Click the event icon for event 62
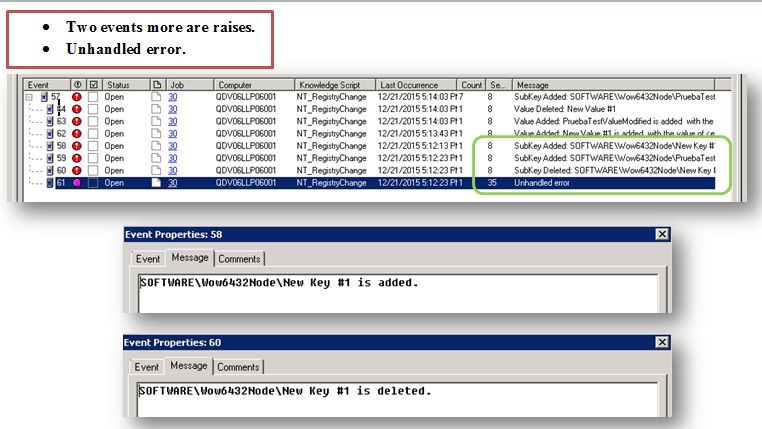 pyautogui.click(x=50, y=134)
